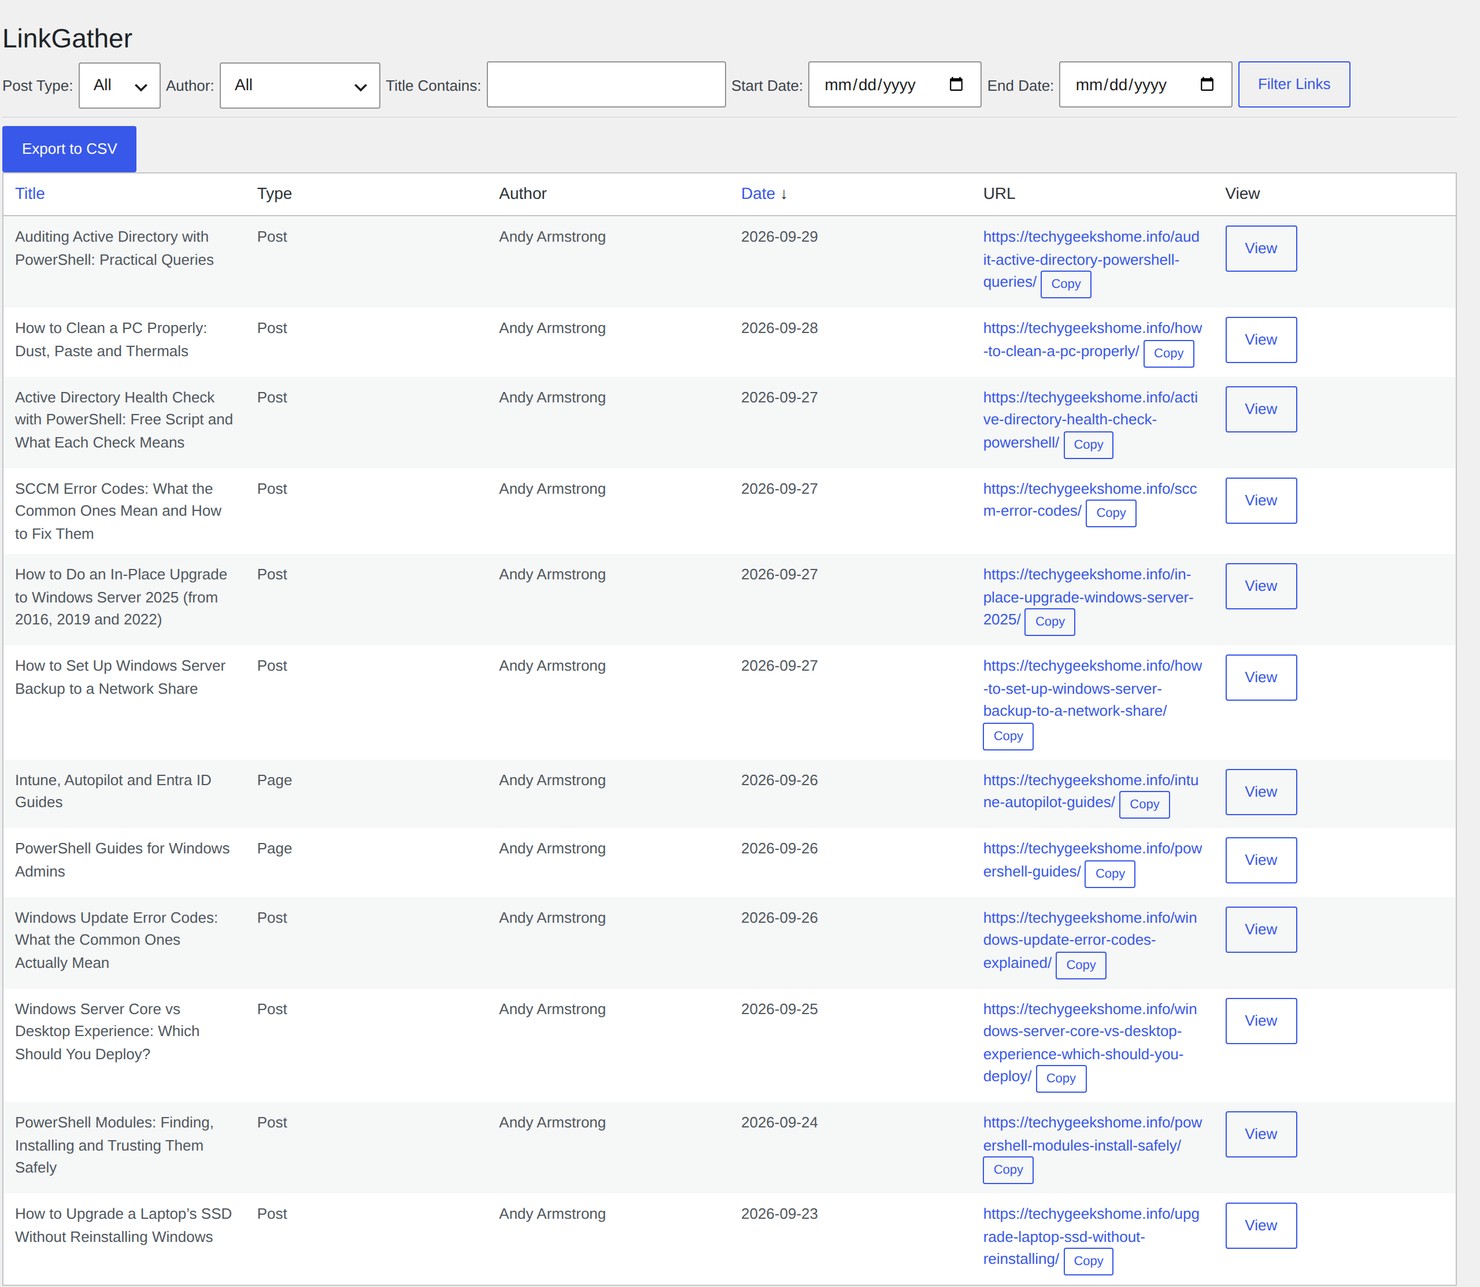Select the date 2026-09-23 cell text
Screen dimensions: 1480x1287
point(779,1214)
